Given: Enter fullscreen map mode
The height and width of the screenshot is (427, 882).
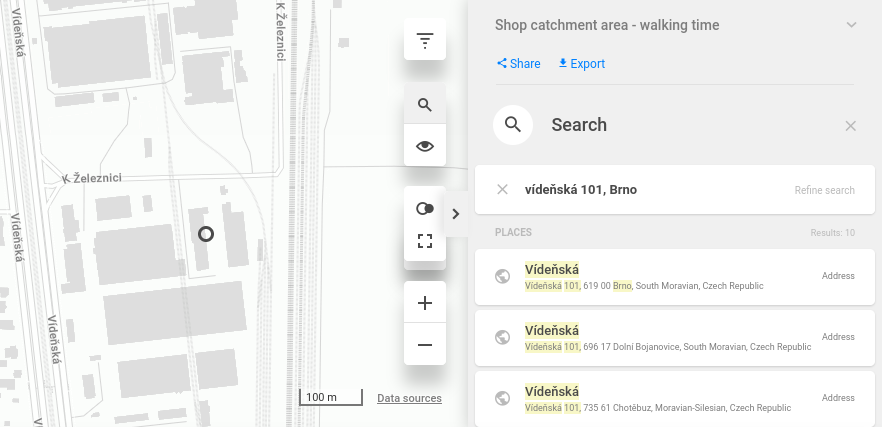Looking at the screenshot, I should pyautogui.click(x=425, y=240).
